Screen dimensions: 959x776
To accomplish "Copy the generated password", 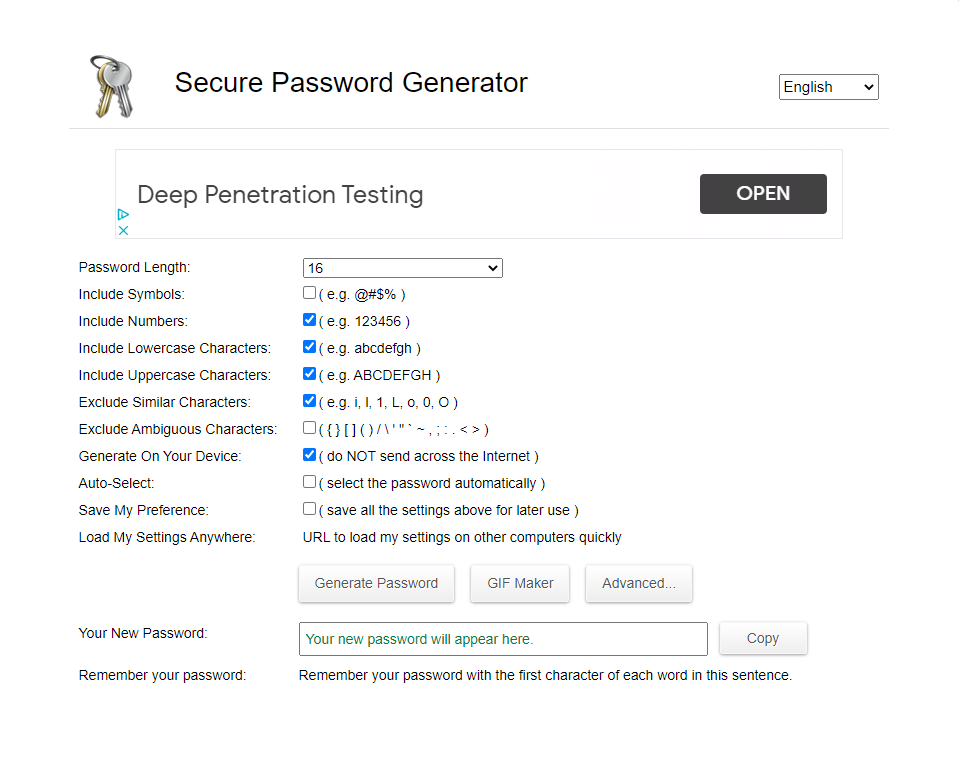I will (762, 638).
